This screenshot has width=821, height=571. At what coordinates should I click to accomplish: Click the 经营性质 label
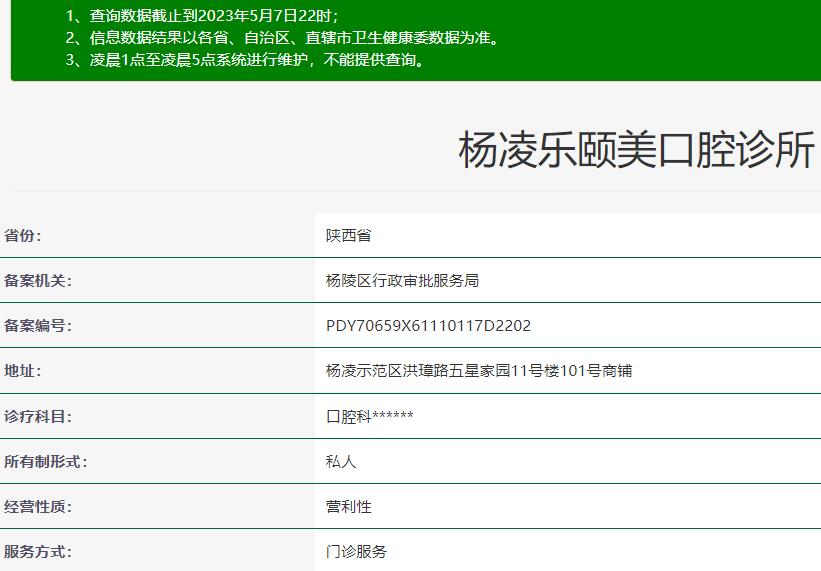click(38, 507)
